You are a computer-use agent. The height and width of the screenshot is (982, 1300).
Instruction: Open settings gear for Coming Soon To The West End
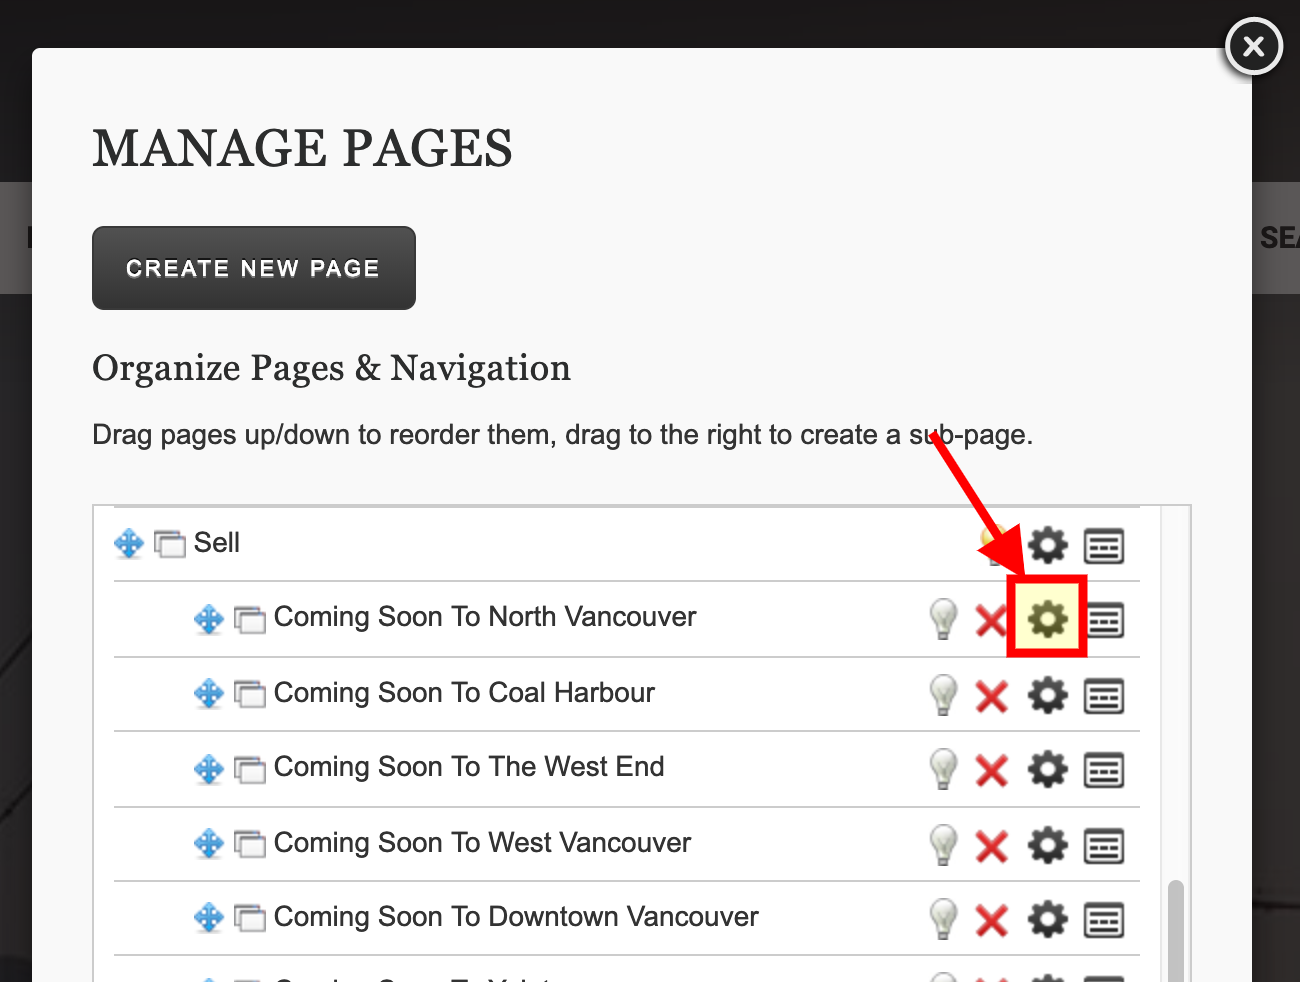pyautogui.click(x=1048, y=769)
